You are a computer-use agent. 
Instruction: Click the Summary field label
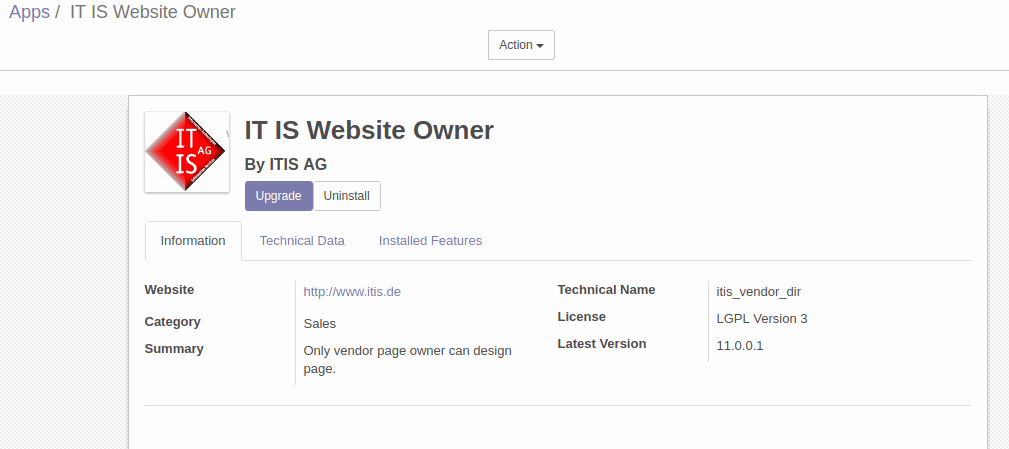174,349
